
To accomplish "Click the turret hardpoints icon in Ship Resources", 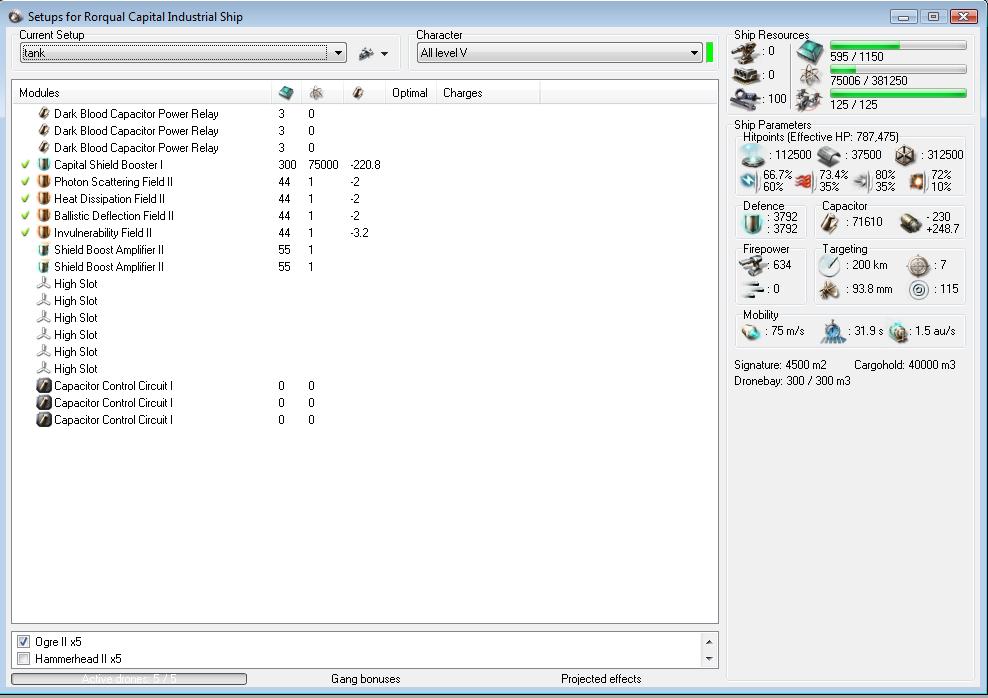I will [745, 52].
